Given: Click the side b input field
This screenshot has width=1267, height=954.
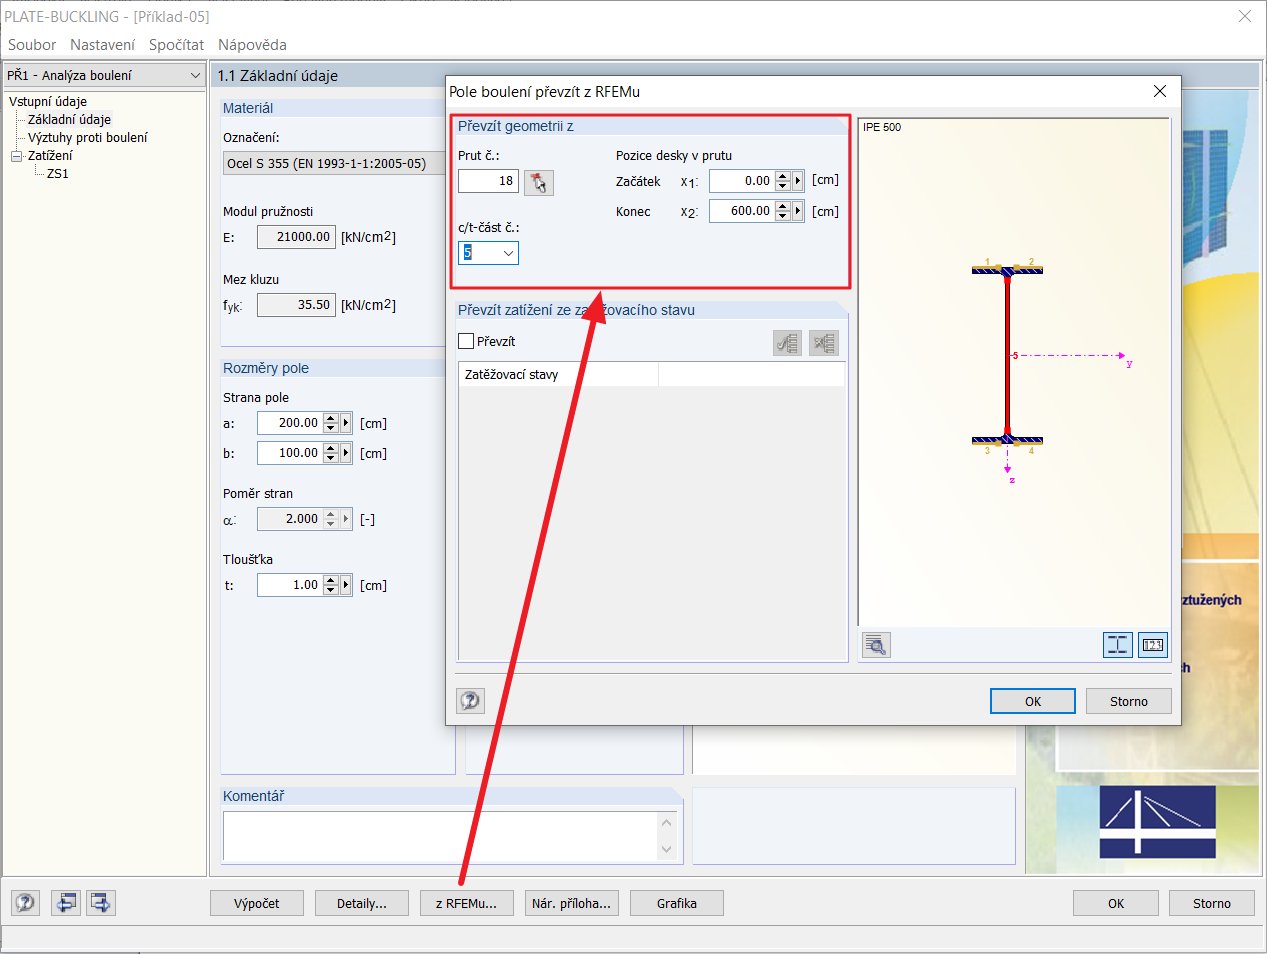Looking at the screenshot, I should point(290,453).
